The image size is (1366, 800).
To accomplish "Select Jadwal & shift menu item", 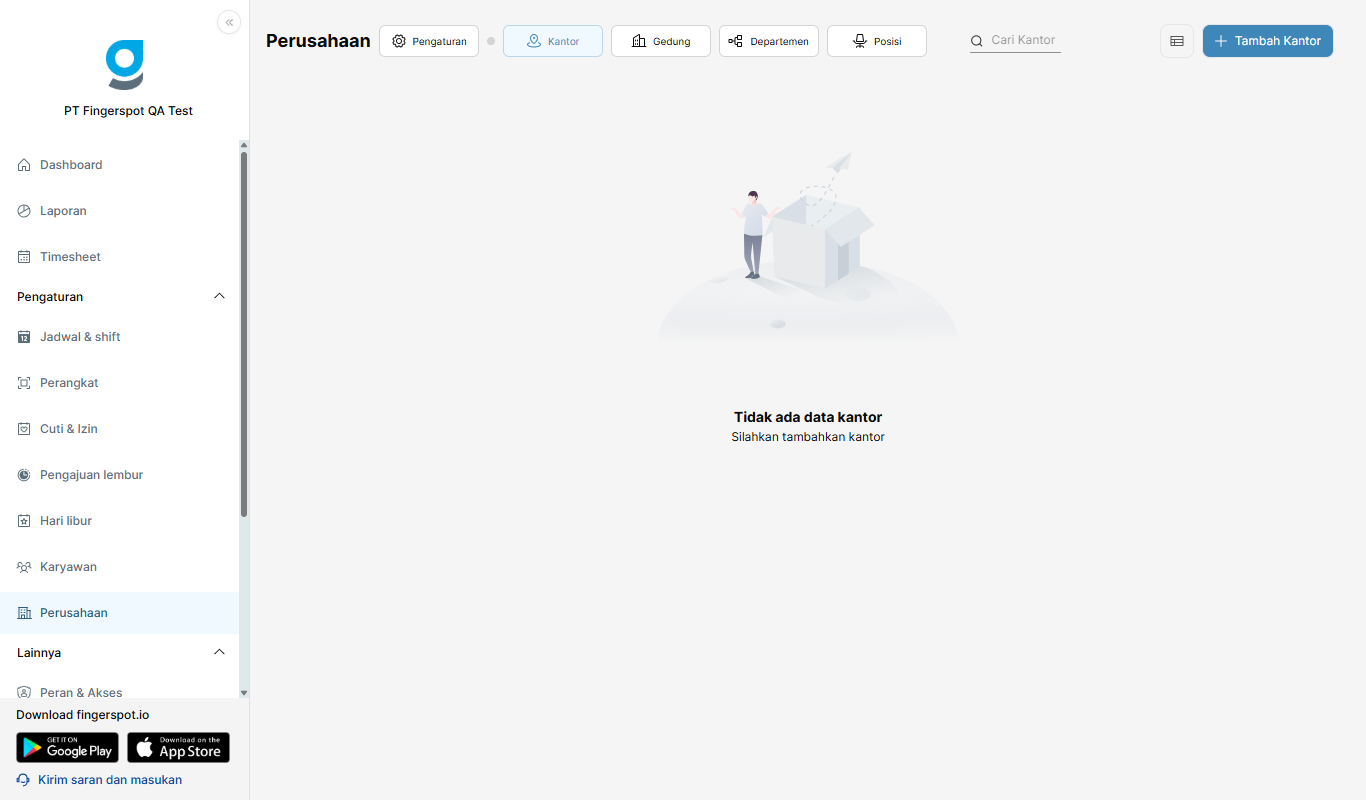I will pyautogui.click(x=119, y=337).
